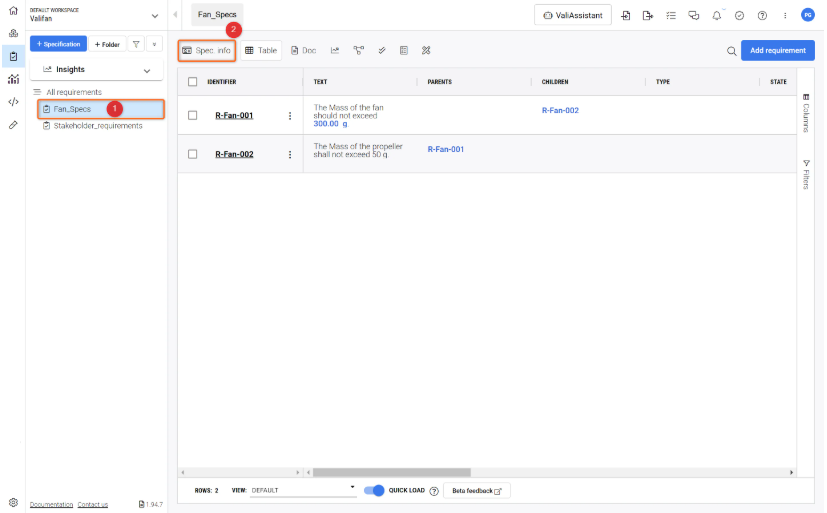Open the code scripting icon in the sidebar
This screenshot has width=827, height=513.
tap(13, 102)
